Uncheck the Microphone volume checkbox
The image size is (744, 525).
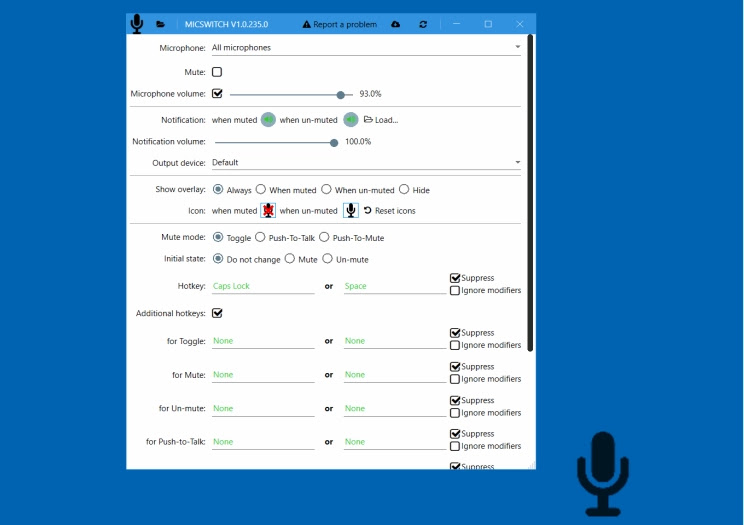pos(217,94)
